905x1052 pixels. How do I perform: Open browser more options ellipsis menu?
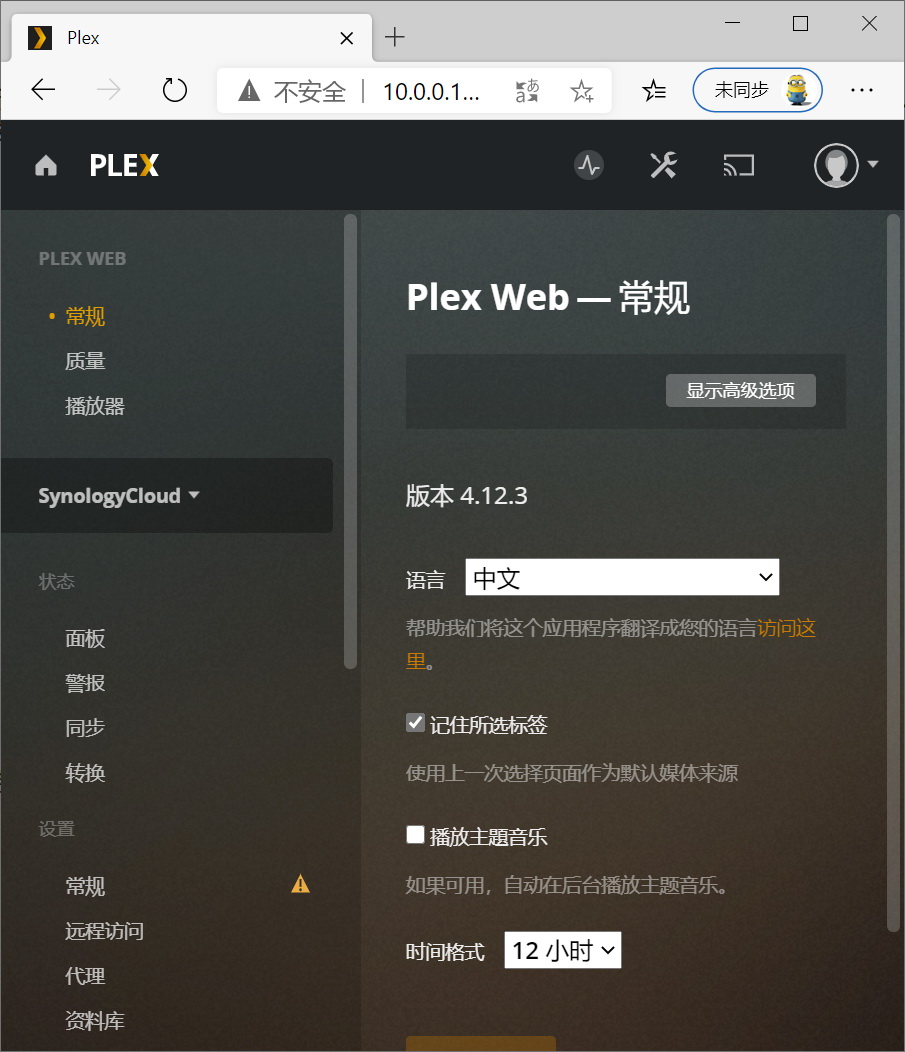pyautogui.click(x=862, y=90)
